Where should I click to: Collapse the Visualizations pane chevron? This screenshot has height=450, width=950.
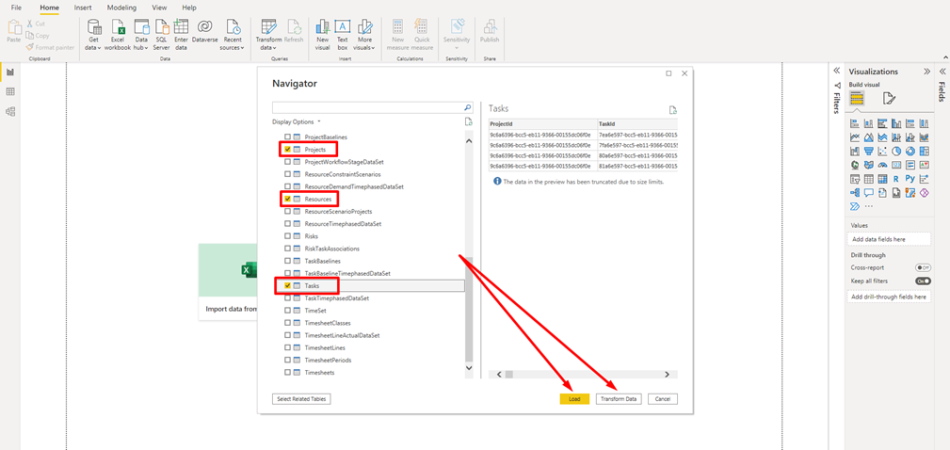[926, 71]
